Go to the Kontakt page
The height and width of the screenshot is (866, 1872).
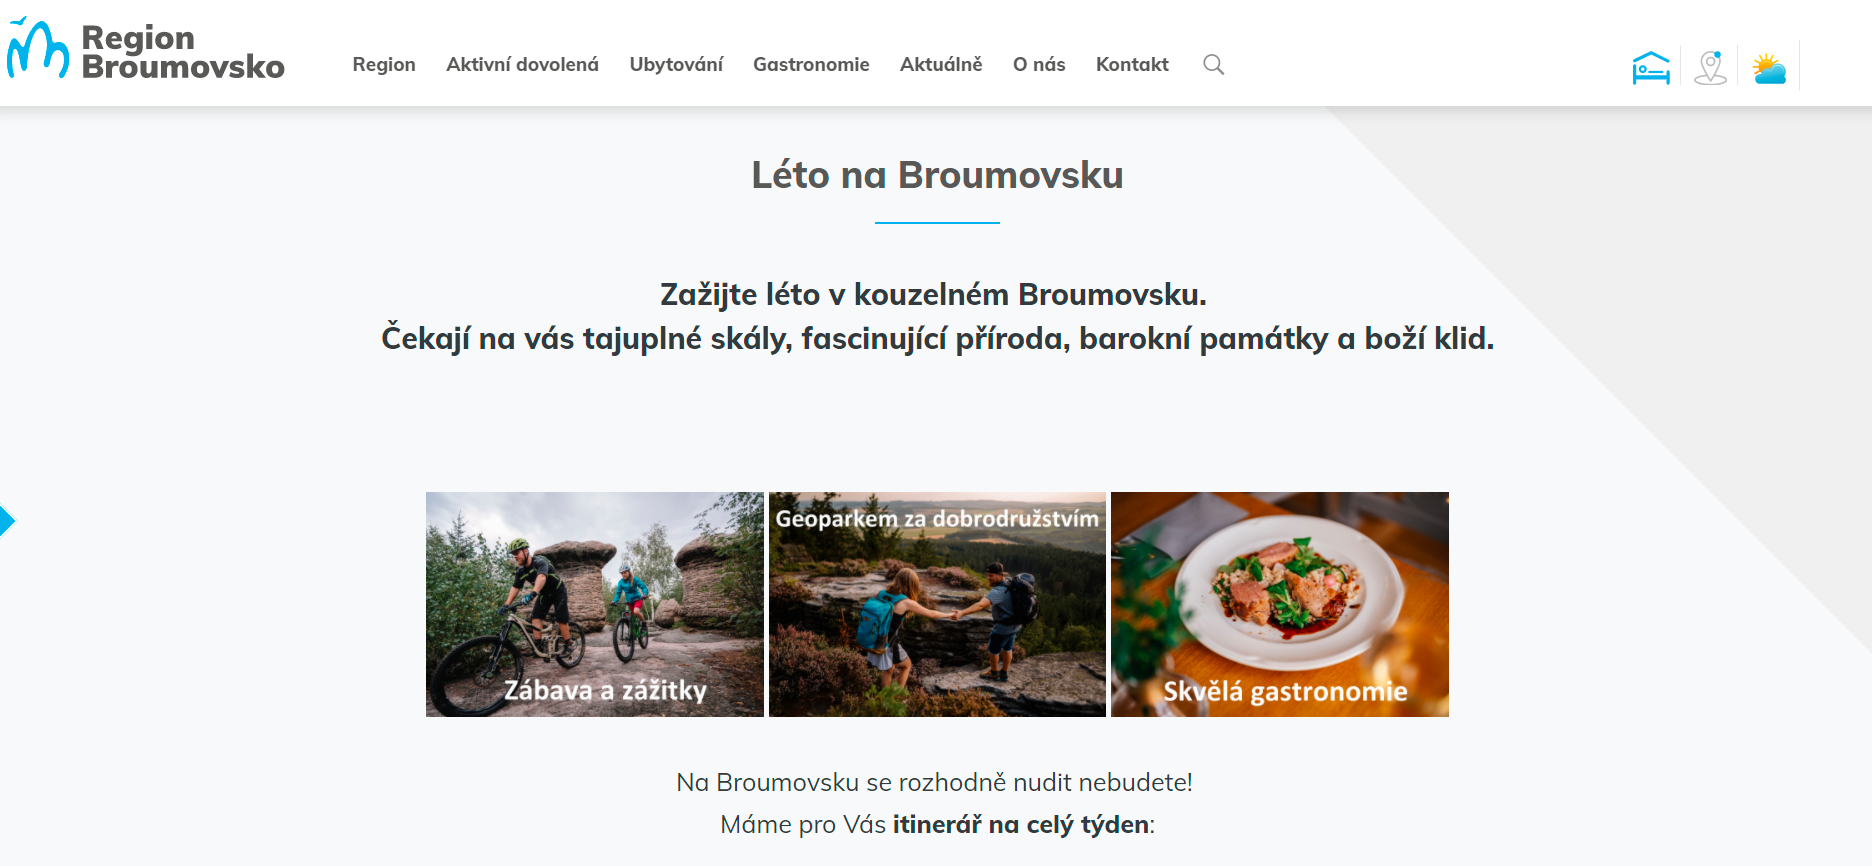pyautogui.click(x=1132, y=65)
